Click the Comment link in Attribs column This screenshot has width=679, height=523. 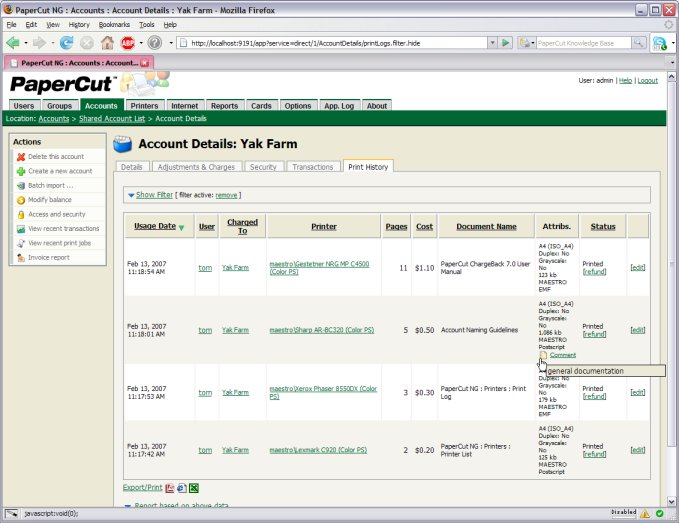tap(563, 355)
